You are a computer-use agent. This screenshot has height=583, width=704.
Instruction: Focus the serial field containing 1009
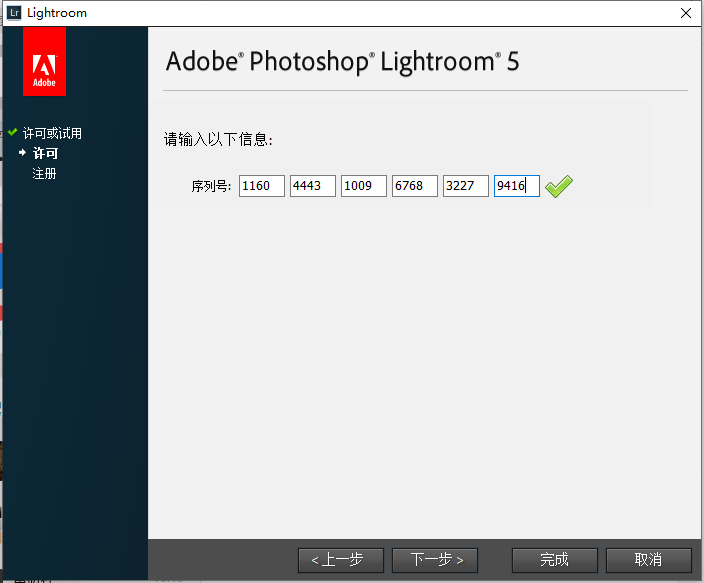click(364, 186)
